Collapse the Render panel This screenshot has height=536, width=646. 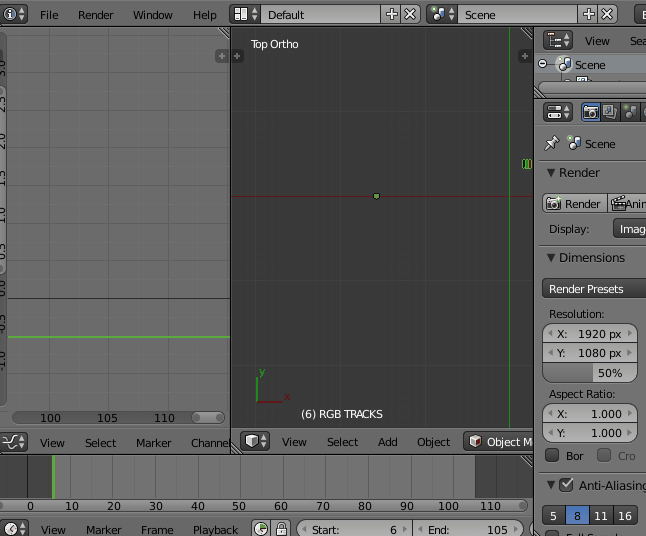pyautogui.click(x=551, y=173)
